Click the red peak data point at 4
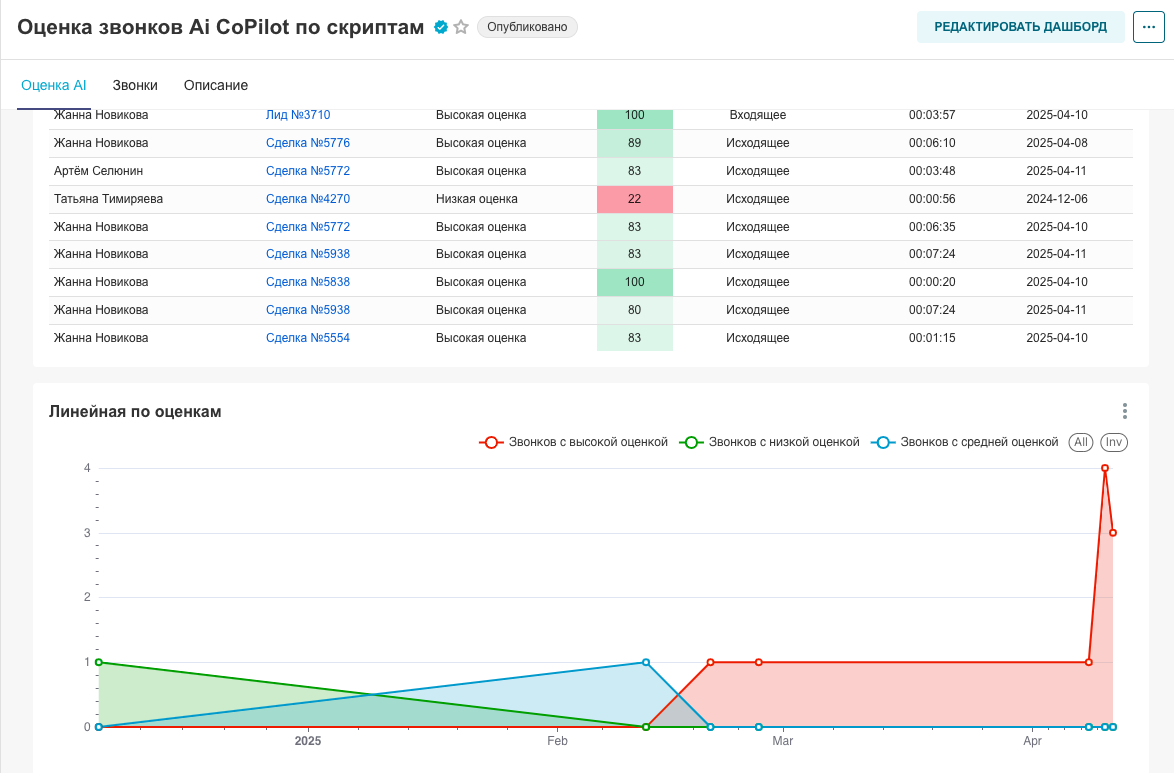 pos(1105,468)
